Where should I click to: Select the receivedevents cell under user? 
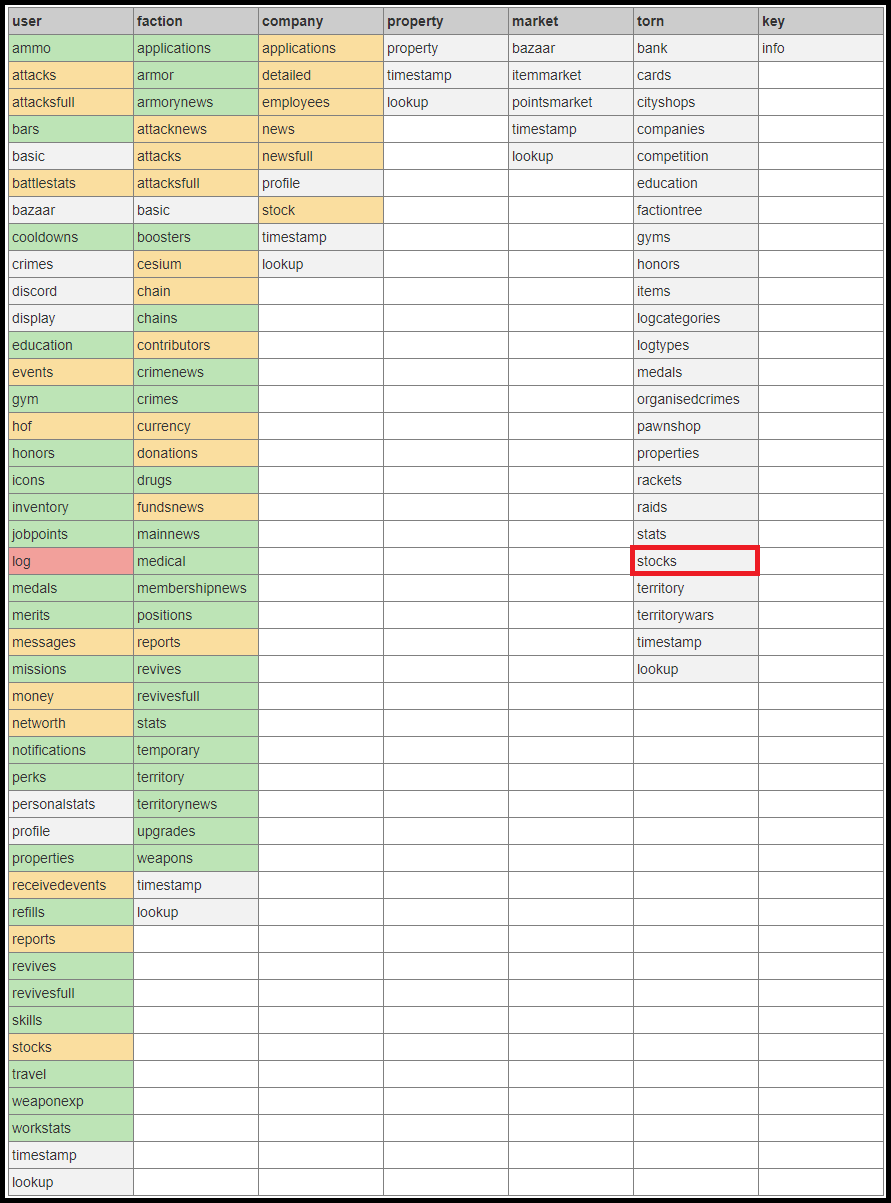click(71, 885)
